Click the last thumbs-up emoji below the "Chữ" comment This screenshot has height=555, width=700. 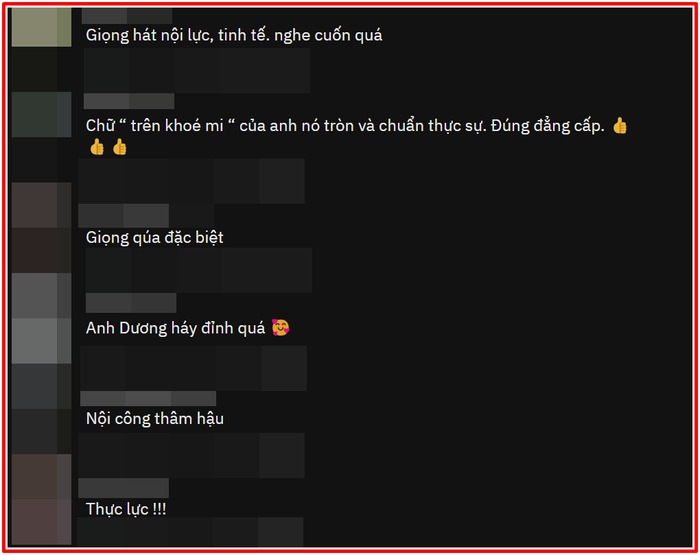120,146
